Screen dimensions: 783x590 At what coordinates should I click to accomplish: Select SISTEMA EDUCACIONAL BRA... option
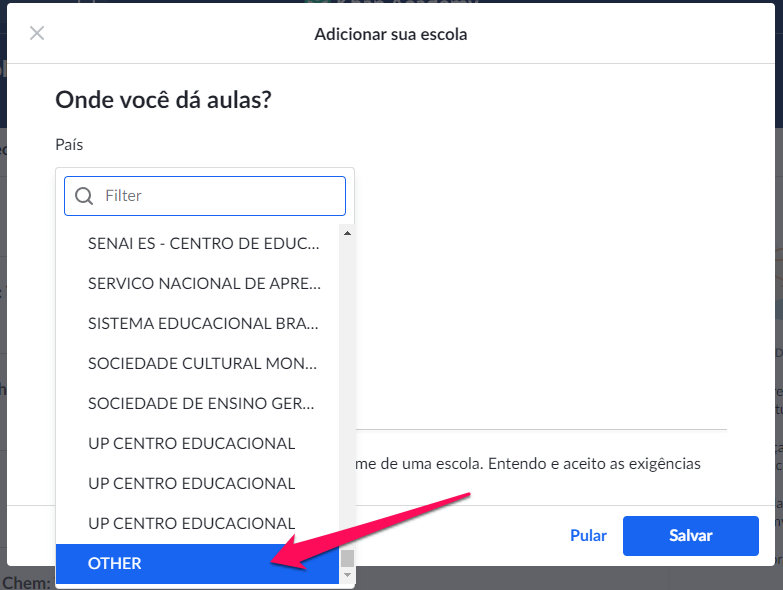pos(197,323)
